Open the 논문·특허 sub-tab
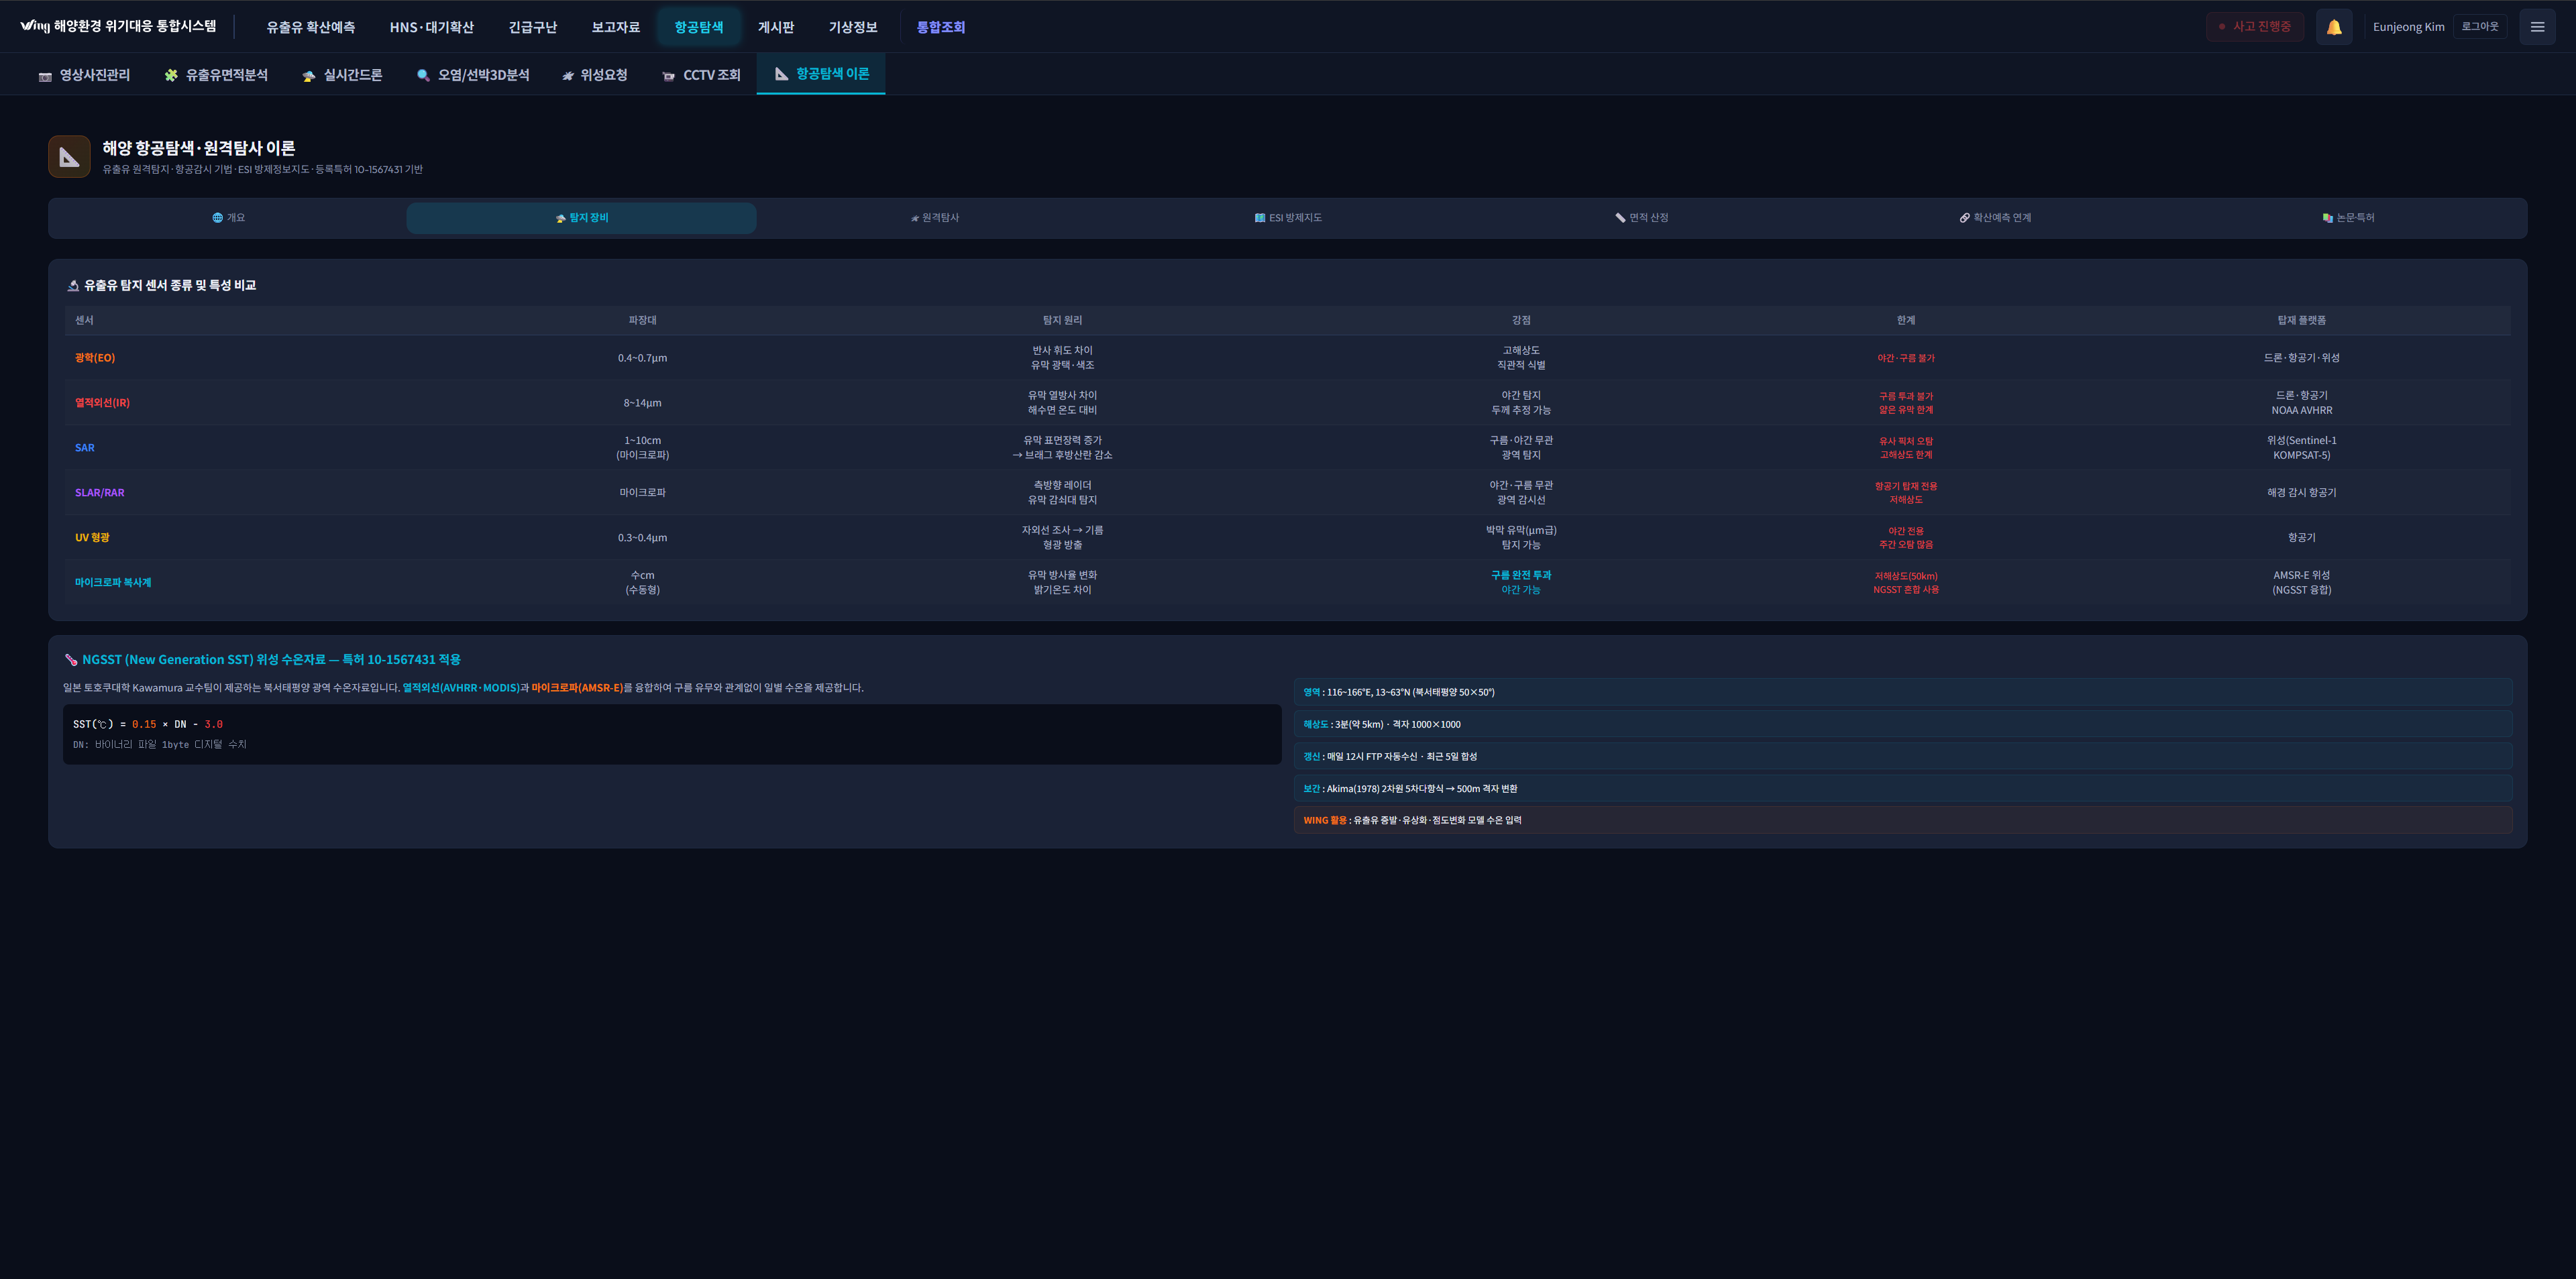The image size is (2576, 1279). pos(2348,218)
